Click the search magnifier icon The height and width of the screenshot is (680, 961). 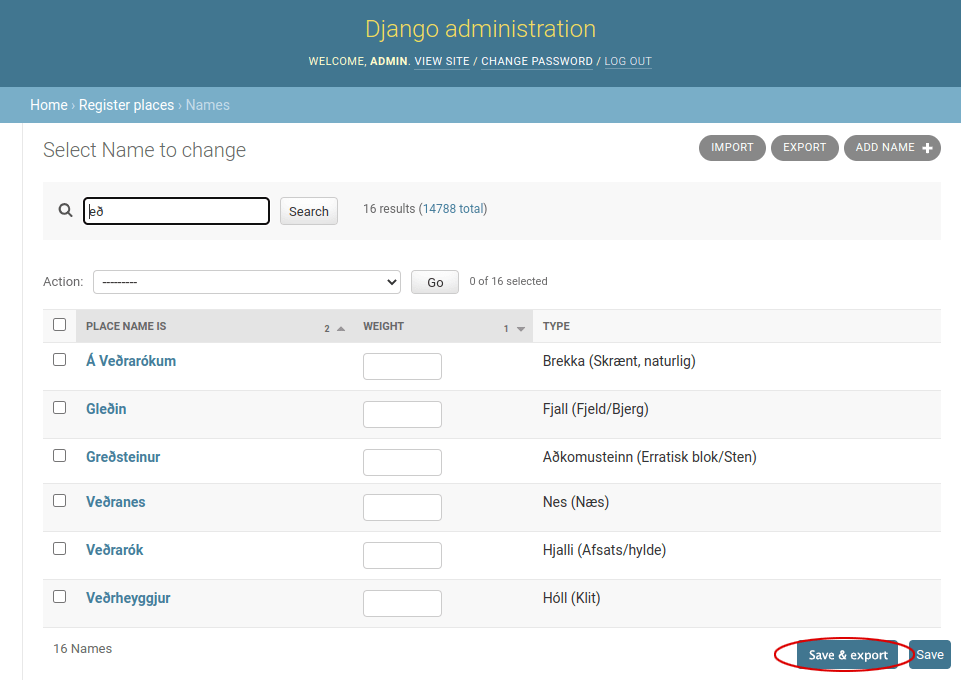66,211
